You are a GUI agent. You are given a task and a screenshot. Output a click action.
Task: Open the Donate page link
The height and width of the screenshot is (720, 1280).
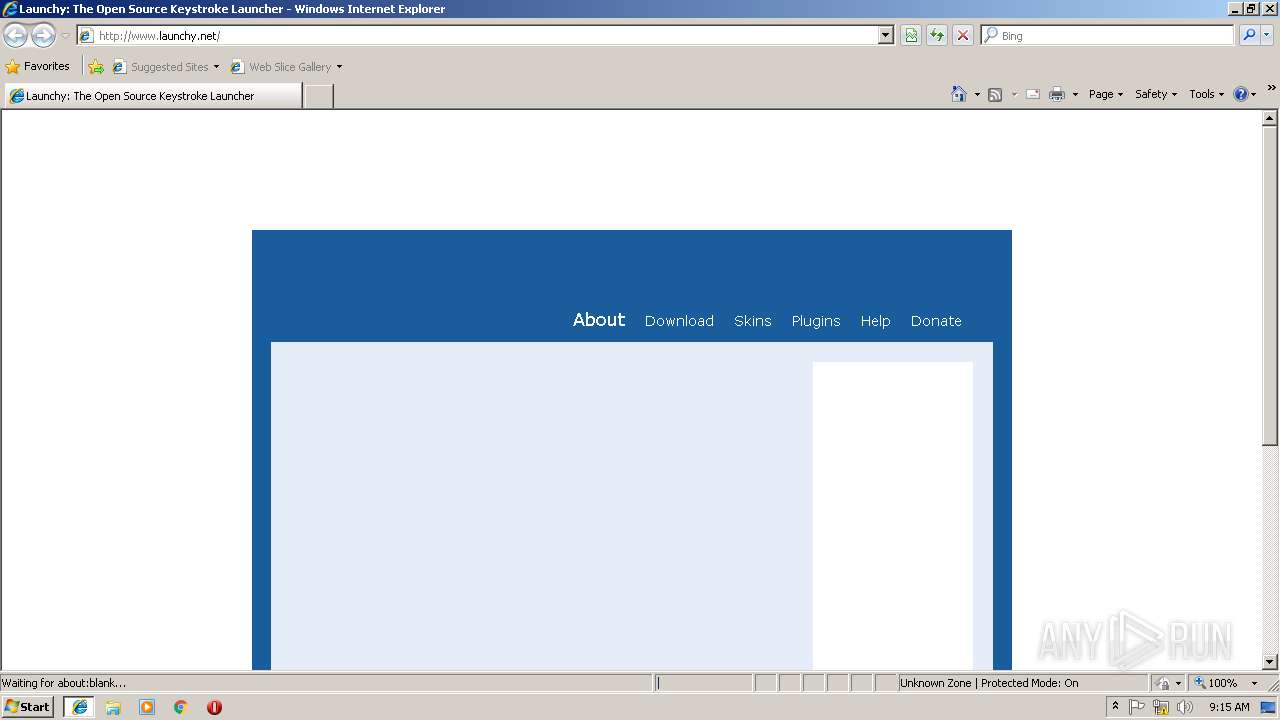tap(936, 321)
